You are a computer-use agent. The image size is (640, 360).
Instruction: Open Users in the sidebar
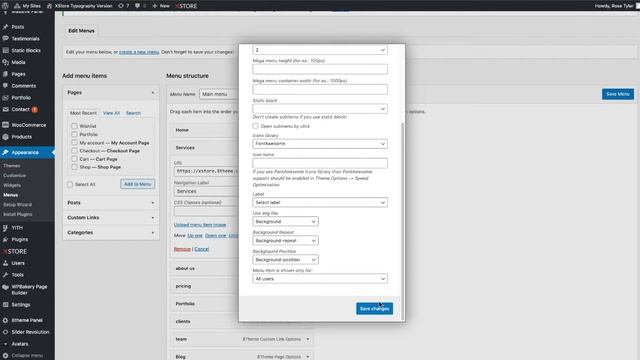[18, 263]
